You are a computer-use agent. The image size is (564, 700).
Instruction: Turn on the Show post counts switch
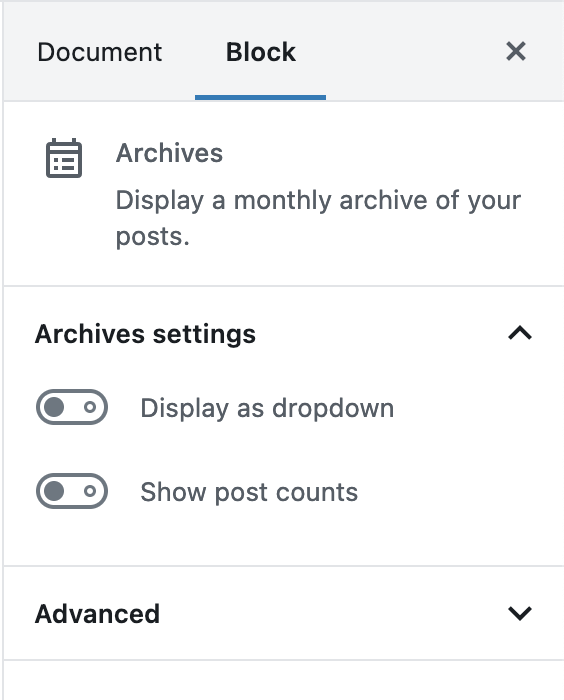72,491
